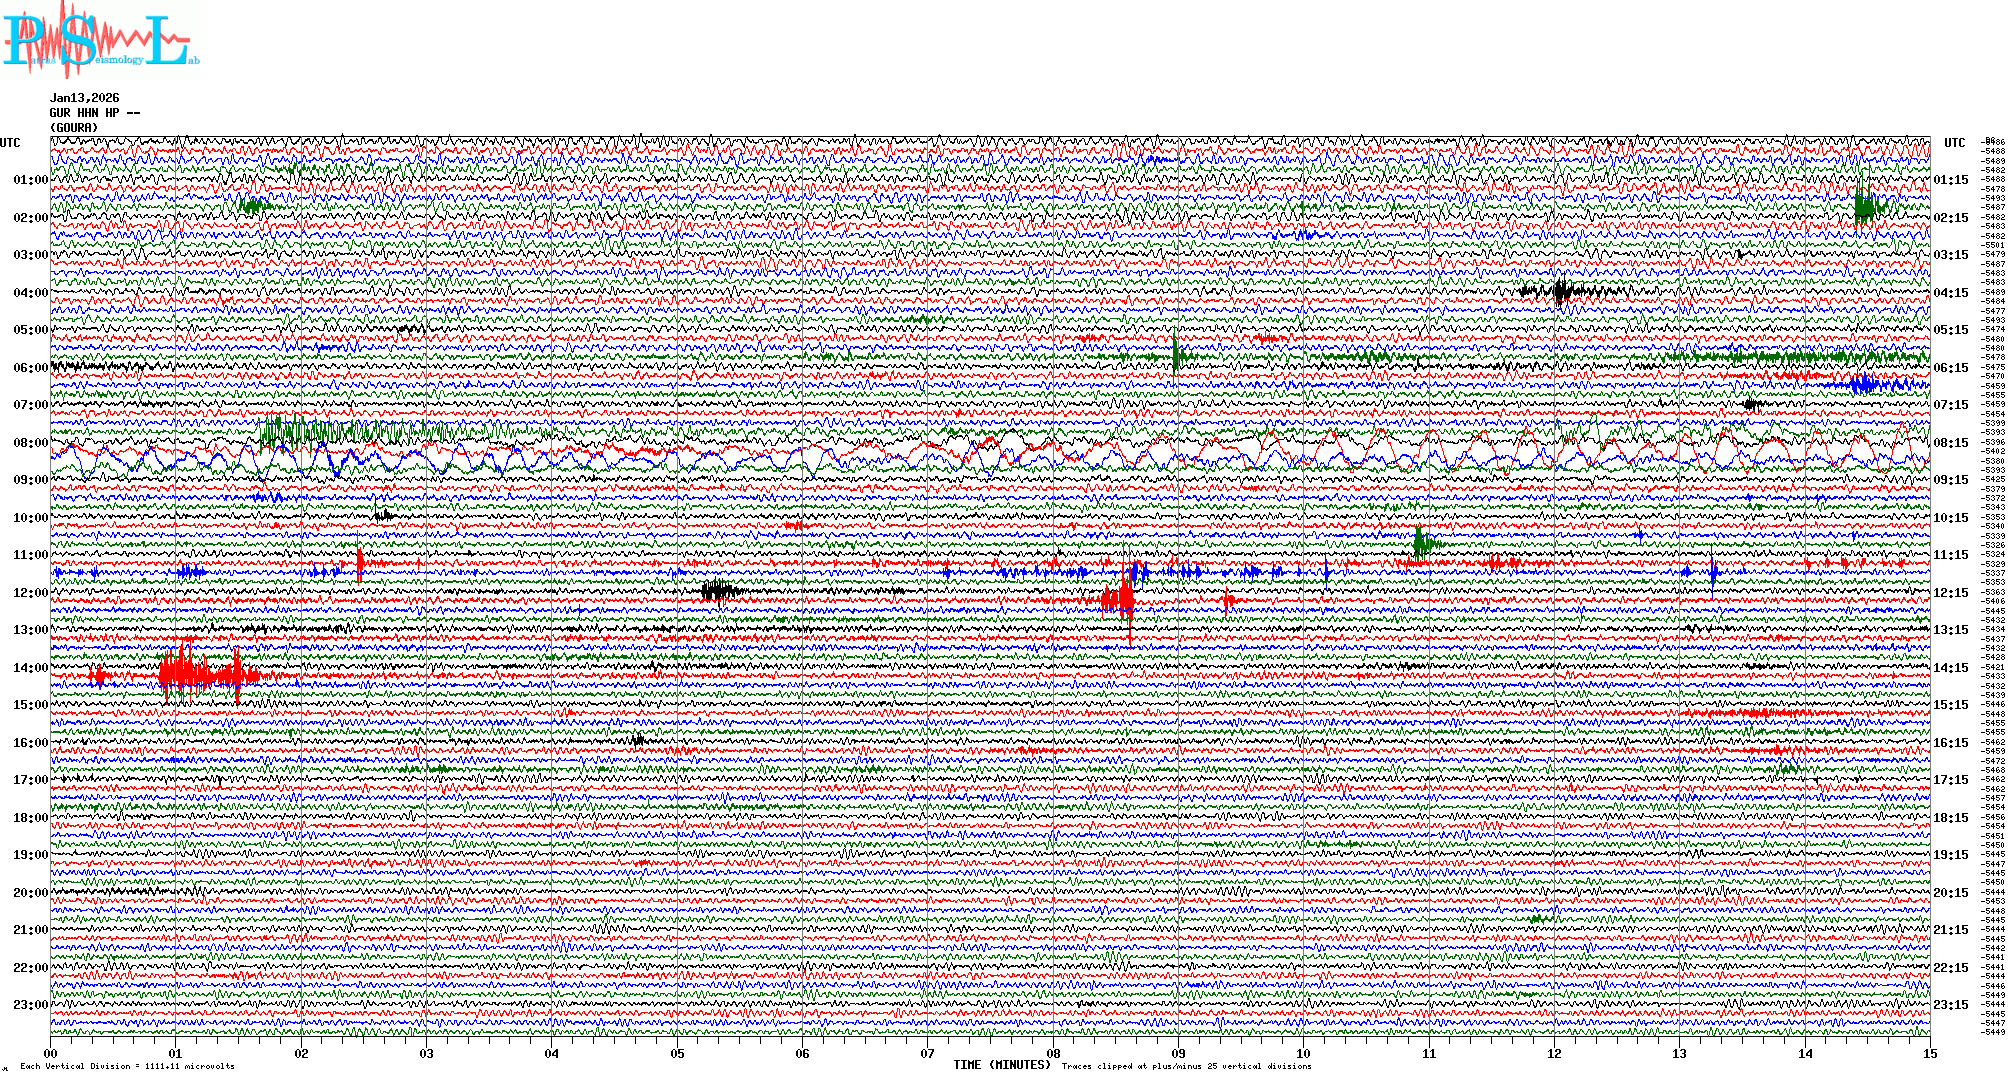
Task: Click the left UTC axis label
Action: (x=10, y=143)
